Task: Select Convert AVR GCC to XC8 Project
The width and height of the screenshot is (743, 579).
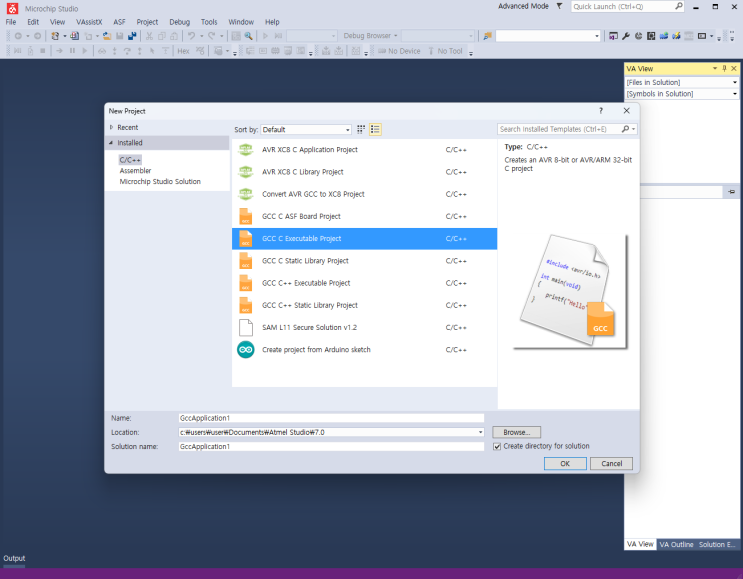Action: (364, 194)
